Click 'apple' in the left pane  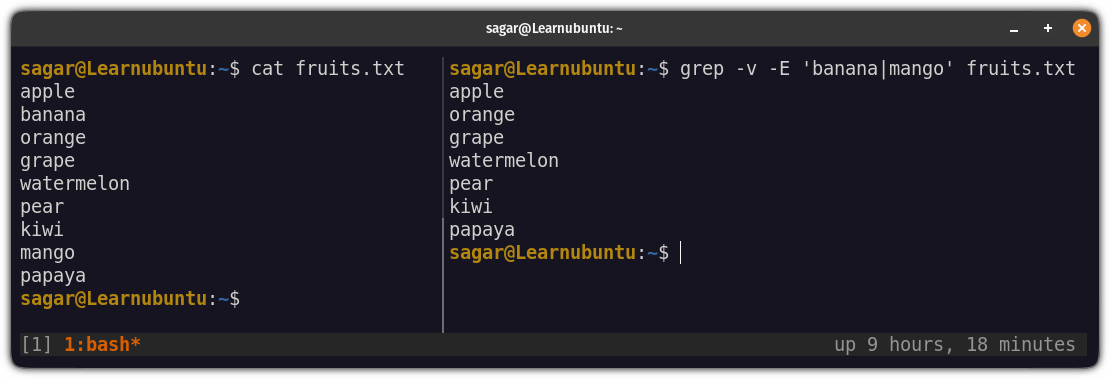coord(48,92)
